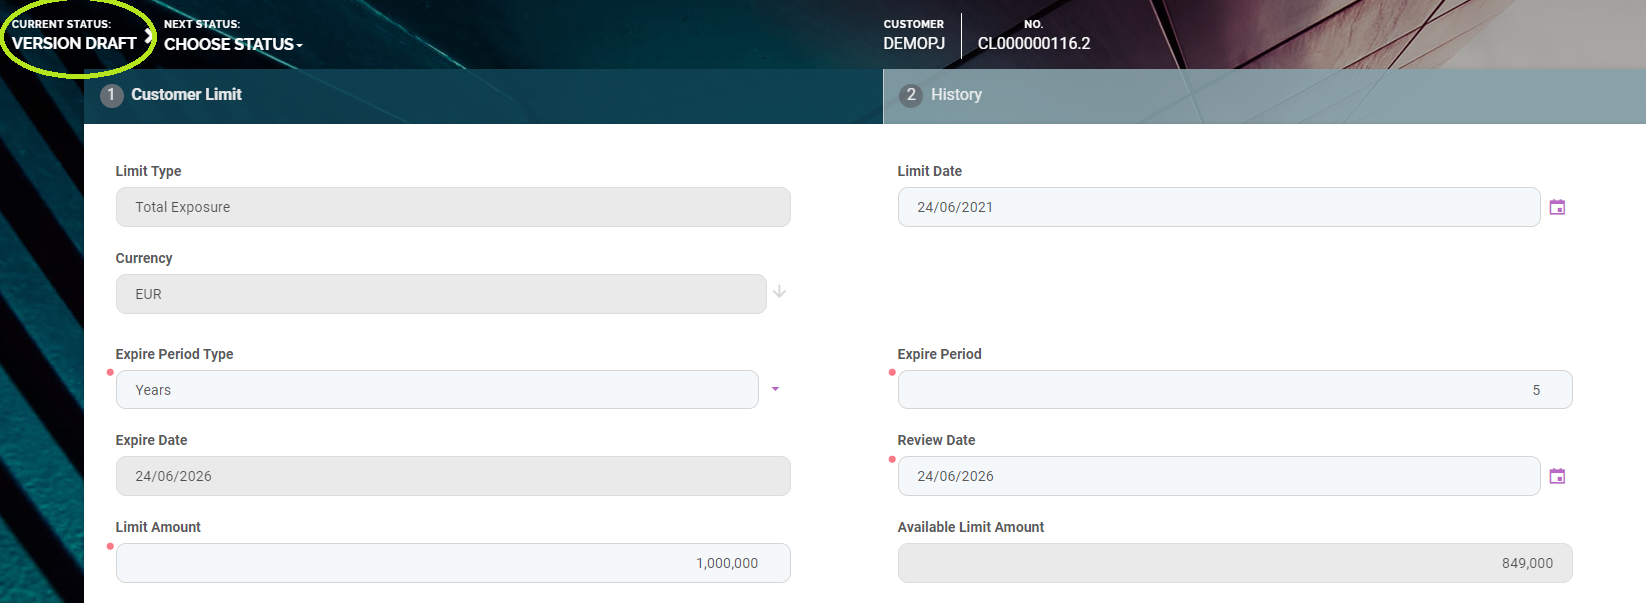Open the Years selection box

(437, 390)
